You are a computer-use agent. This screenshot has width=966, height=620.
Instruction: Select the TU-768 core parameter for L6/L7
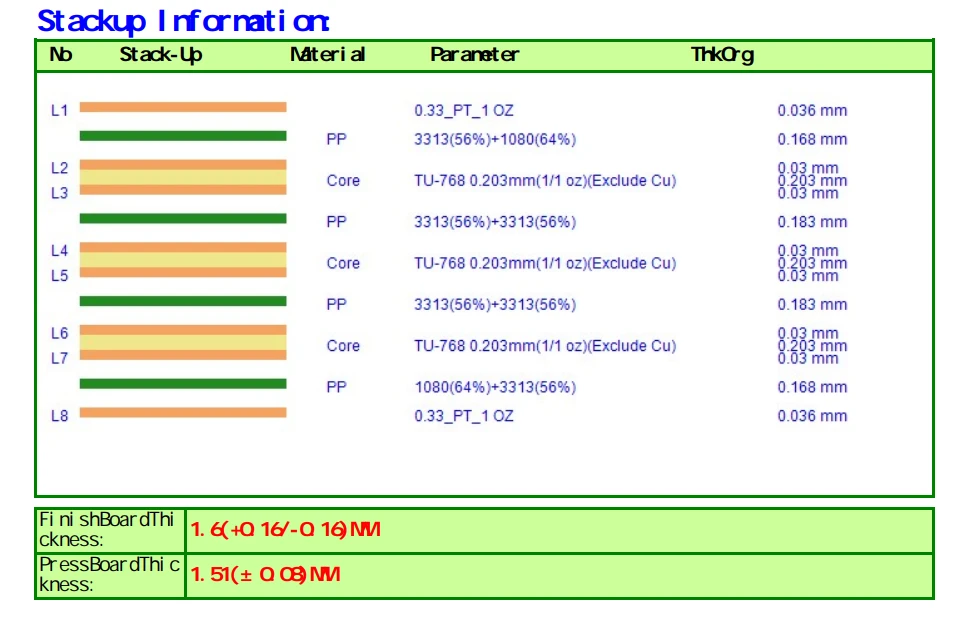pyautogui.click(x=545, y=346)
